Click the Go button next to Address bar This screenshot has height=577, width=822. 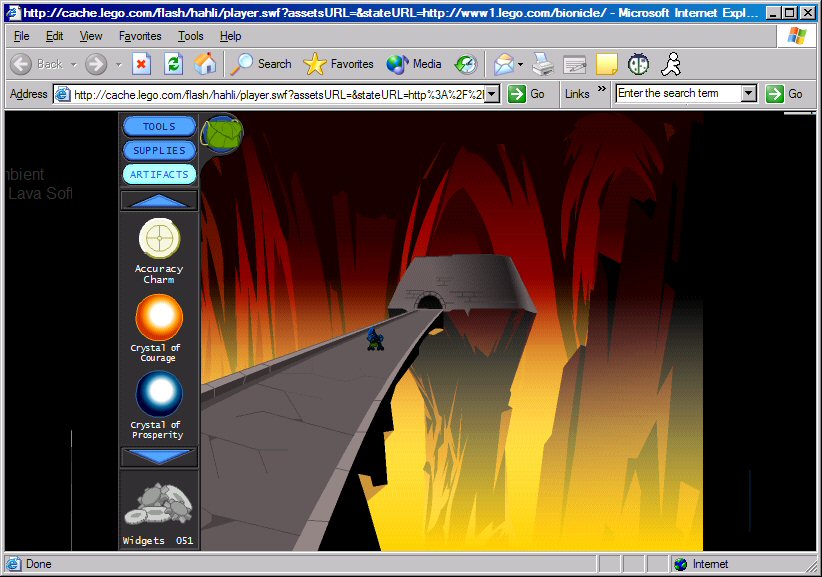point(526,94)
